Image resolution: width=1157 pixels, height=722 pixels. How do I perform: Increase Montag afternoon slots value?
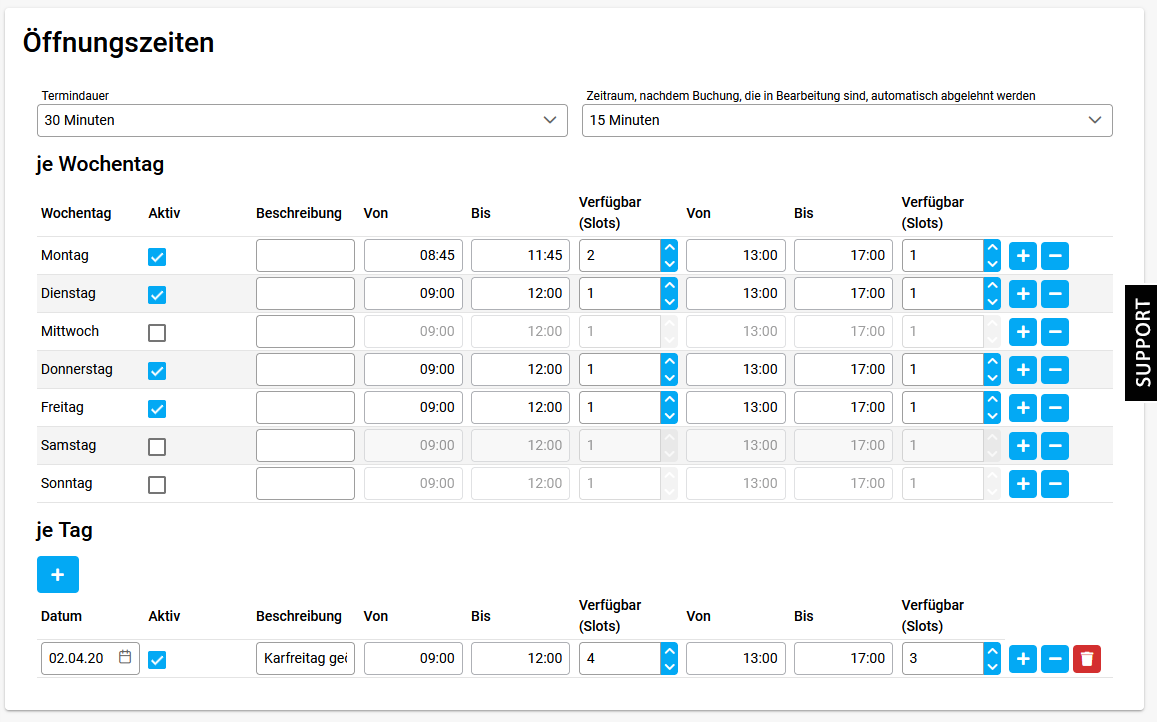[x=992, y=247]
